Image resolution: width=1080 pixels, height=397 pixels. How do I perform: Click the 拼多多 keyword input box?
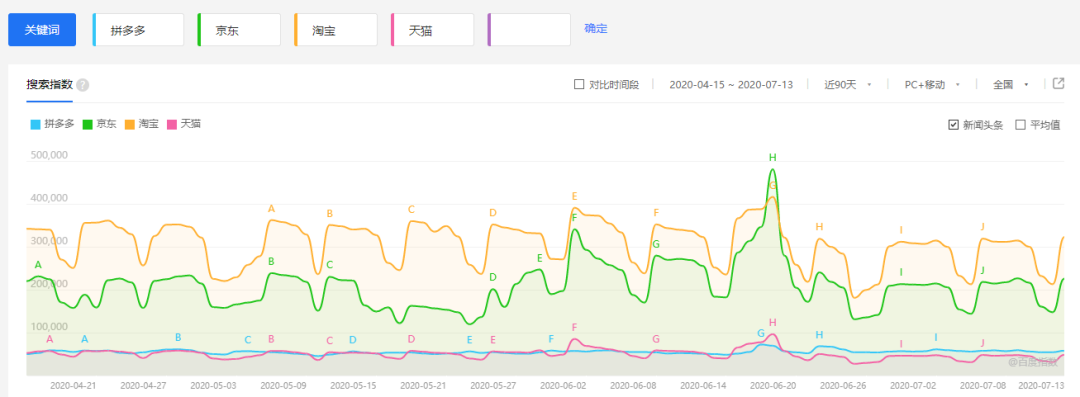point(138,30)
